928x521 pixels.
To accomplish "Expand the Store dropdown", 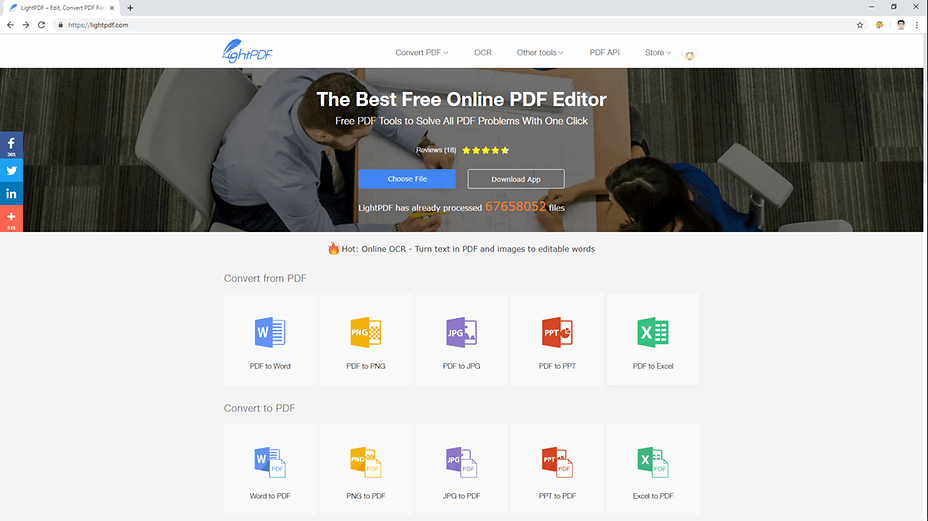I will click(658, 53).
